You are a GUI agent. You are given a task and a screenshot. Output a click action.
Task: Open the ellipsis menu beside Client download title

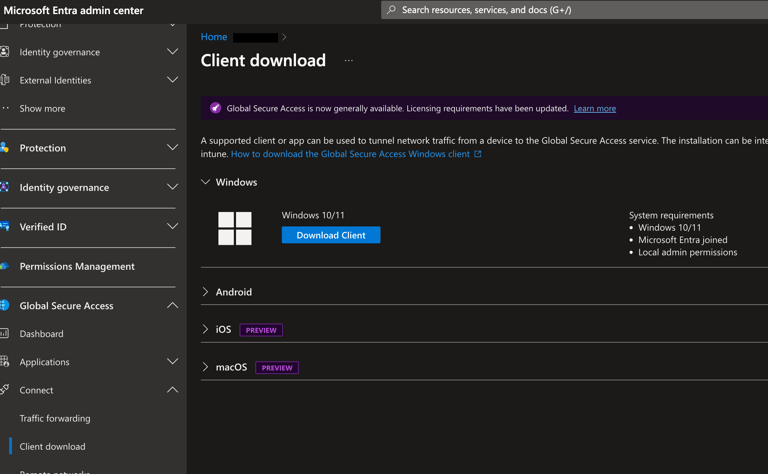348,61
